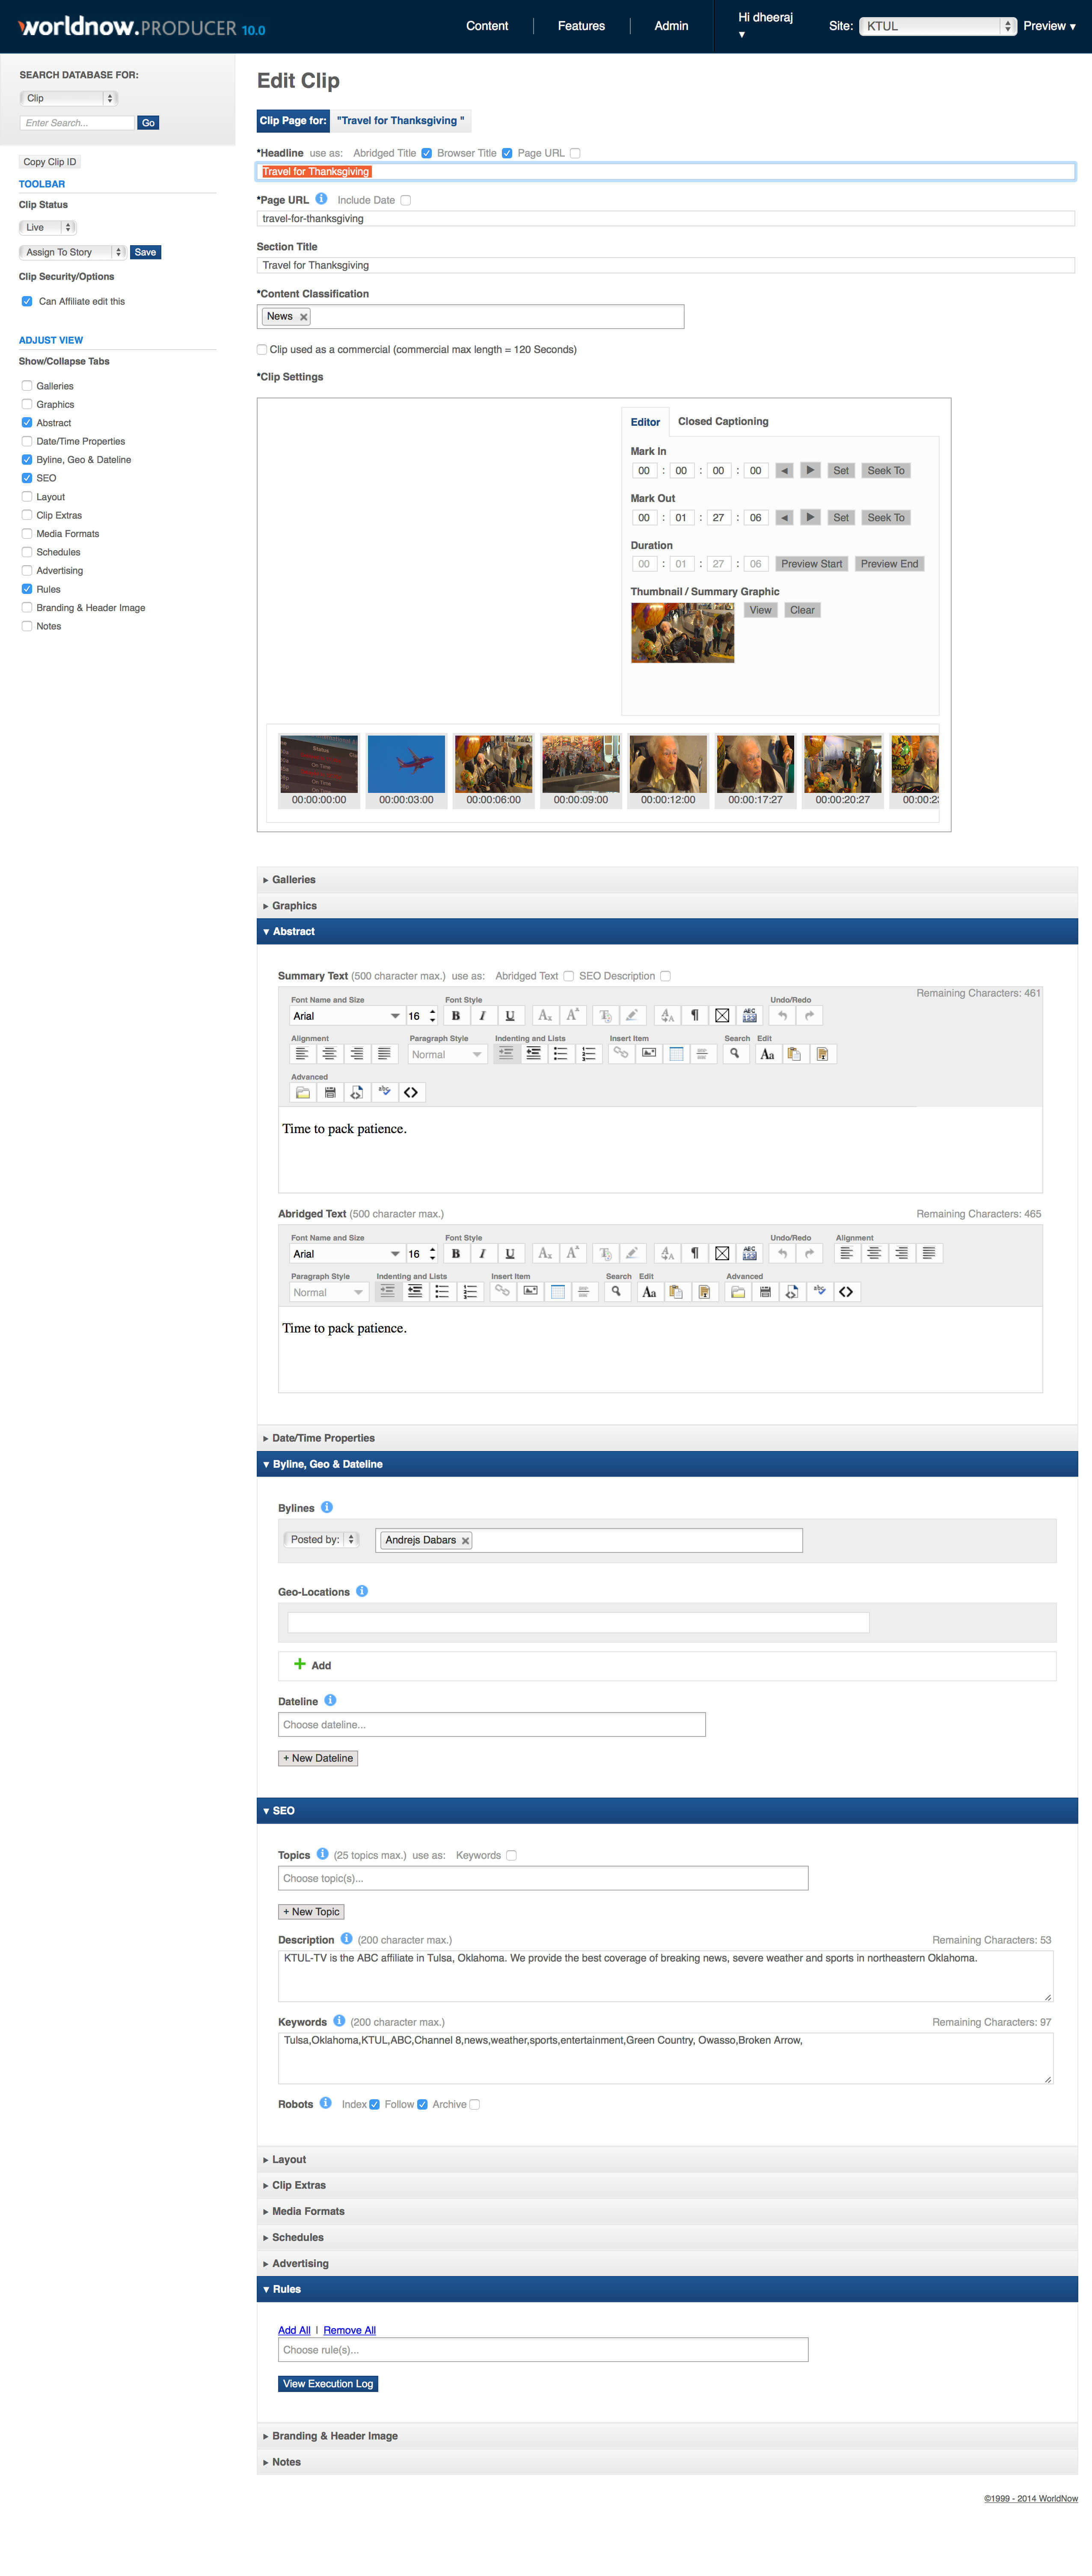Viewport: 1092px width, 2576px height.
Task: Click the Go search button
Action: coord(148,123)
